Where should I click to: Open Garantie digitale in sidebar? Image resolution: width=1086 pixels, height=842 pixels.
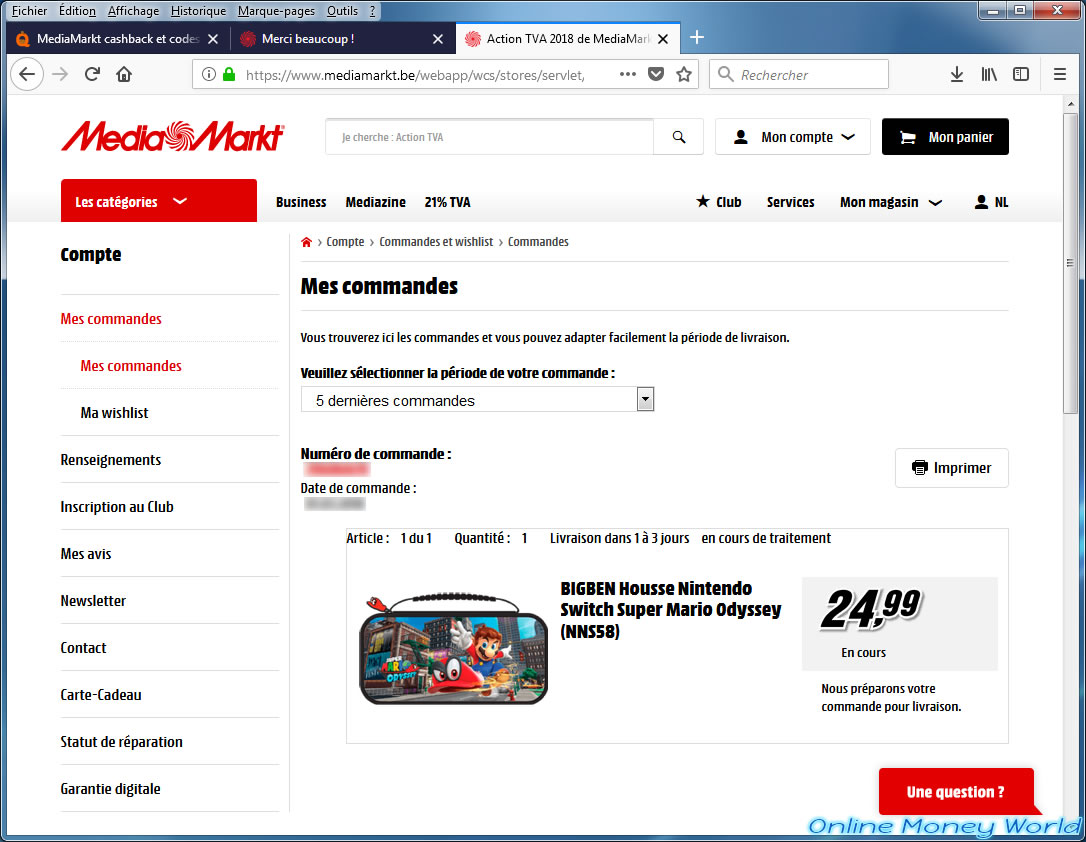110,789
